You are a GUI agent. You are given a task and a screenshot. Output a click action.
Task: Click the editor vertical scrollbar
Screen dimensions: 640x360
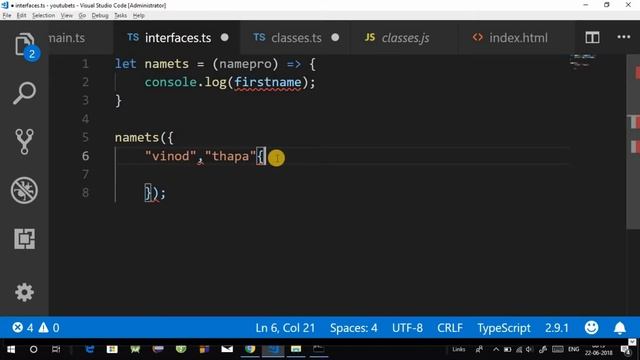(633, 143)
